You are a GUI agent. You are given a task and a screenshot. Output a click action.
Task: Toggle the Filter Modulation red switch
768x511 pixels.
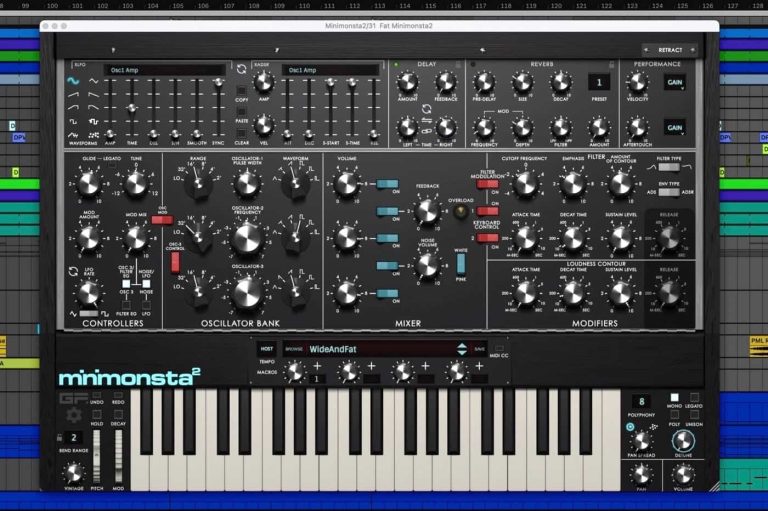[x=488, y=184]
